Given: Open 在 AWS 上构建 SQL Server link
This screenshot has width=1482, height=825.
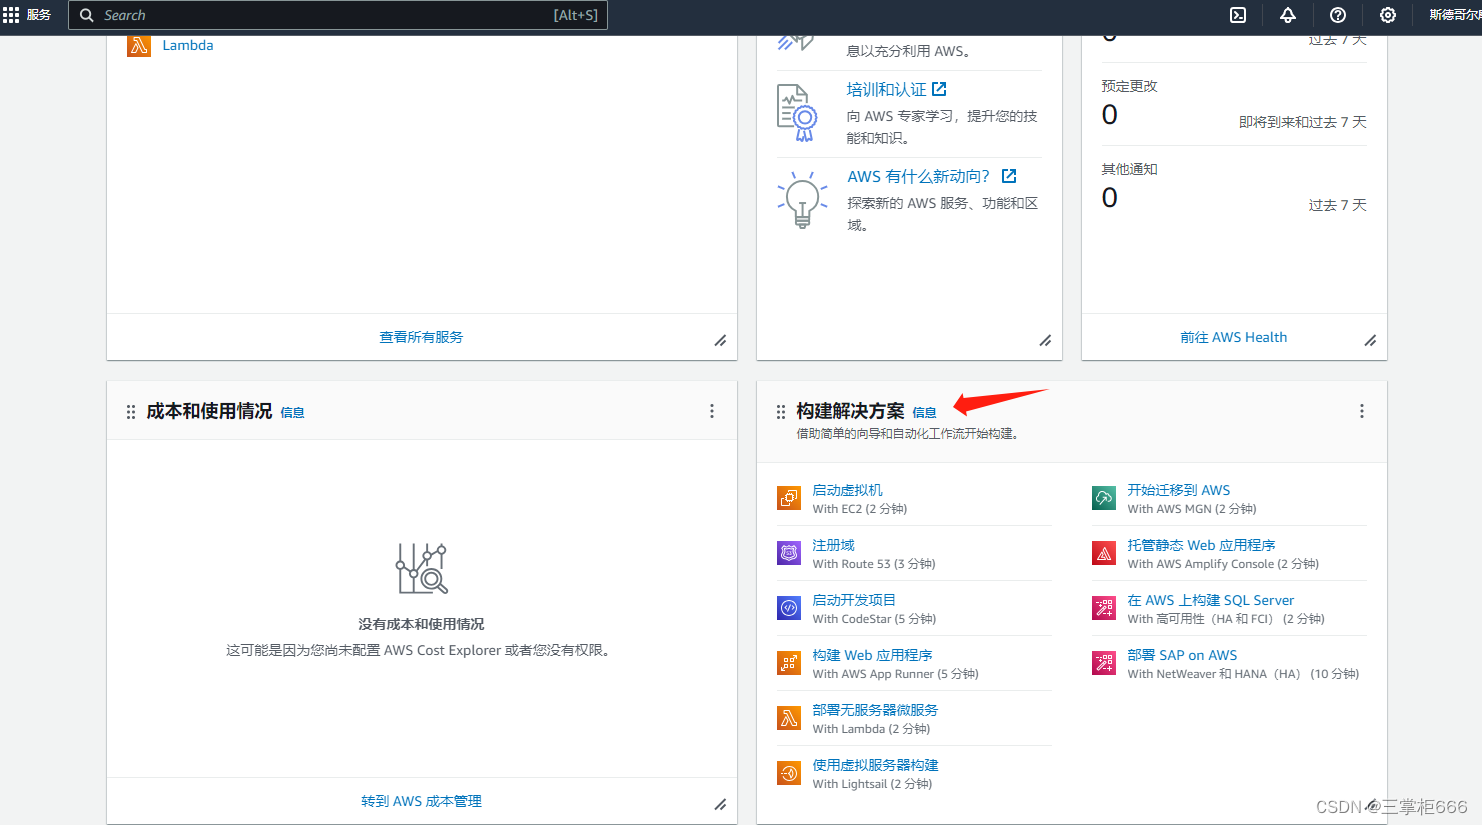Looking at the screenshot, I should tap(1210, 600).
